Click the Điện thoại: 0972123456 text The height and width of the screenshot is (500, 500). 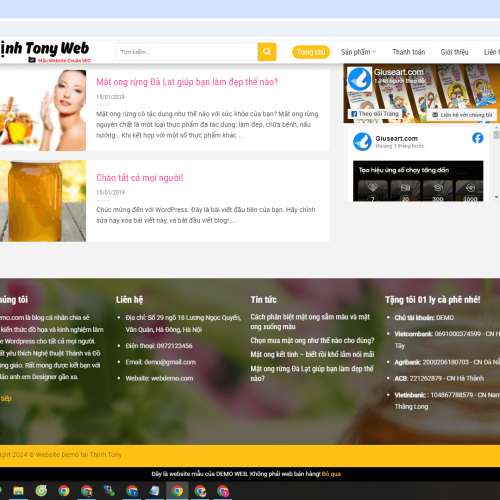(x=159, y=346)
